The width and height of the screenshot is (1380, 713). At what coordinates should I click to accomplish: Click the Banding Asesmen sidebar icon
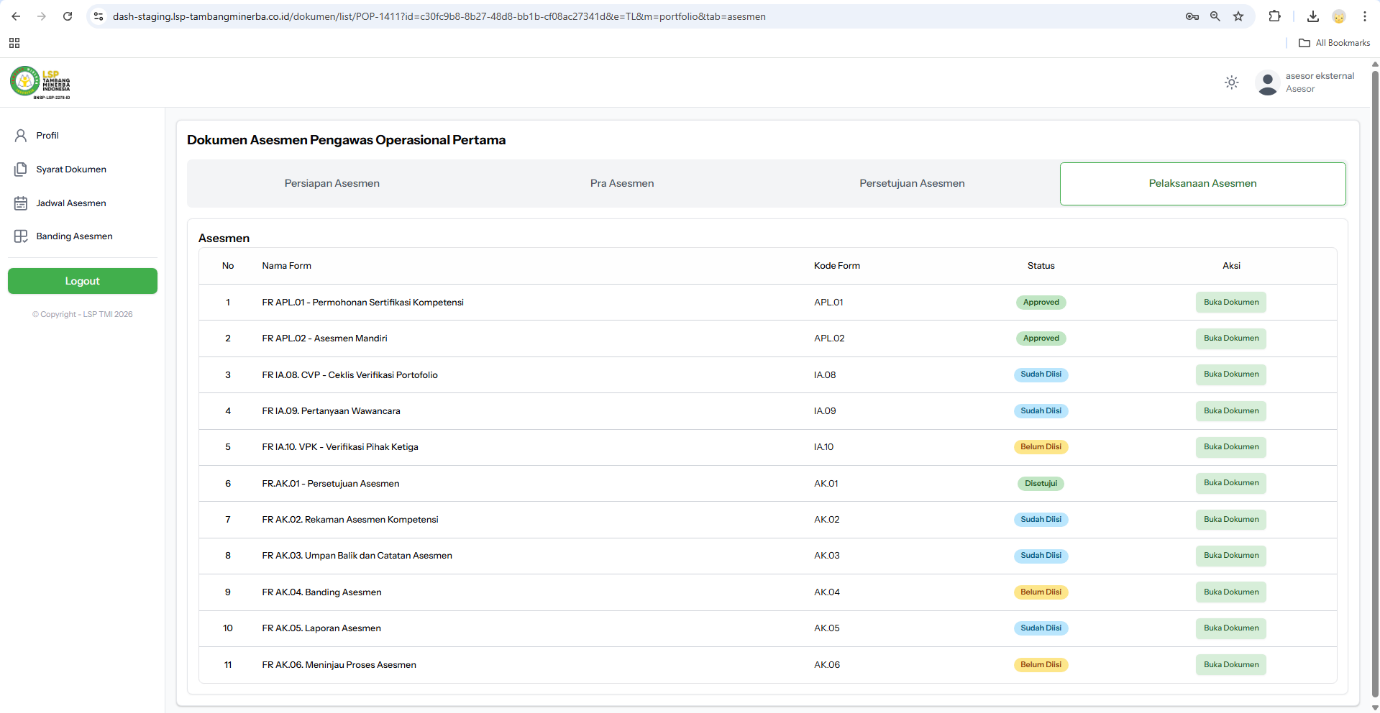pyautogui.click(x=20, y=236)
